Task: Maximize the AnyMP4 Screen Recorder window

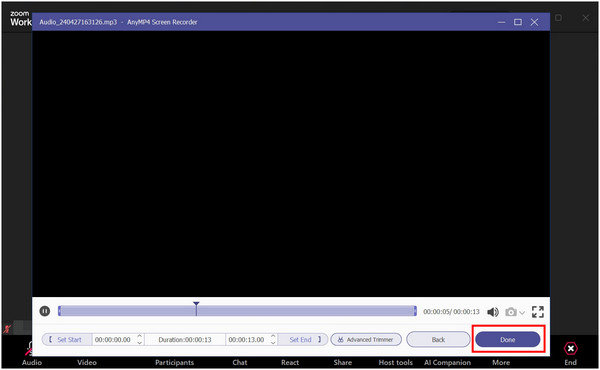Action: [x=518, y=22]
